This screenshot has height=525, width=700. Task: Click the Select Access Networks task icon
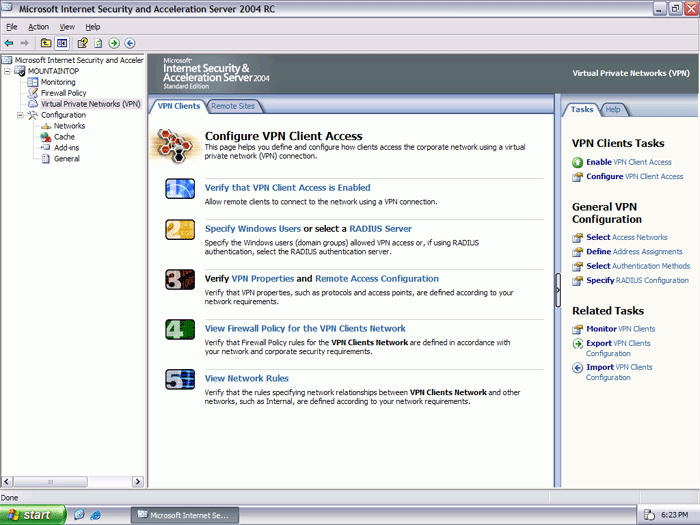click(x=577, y=238)
